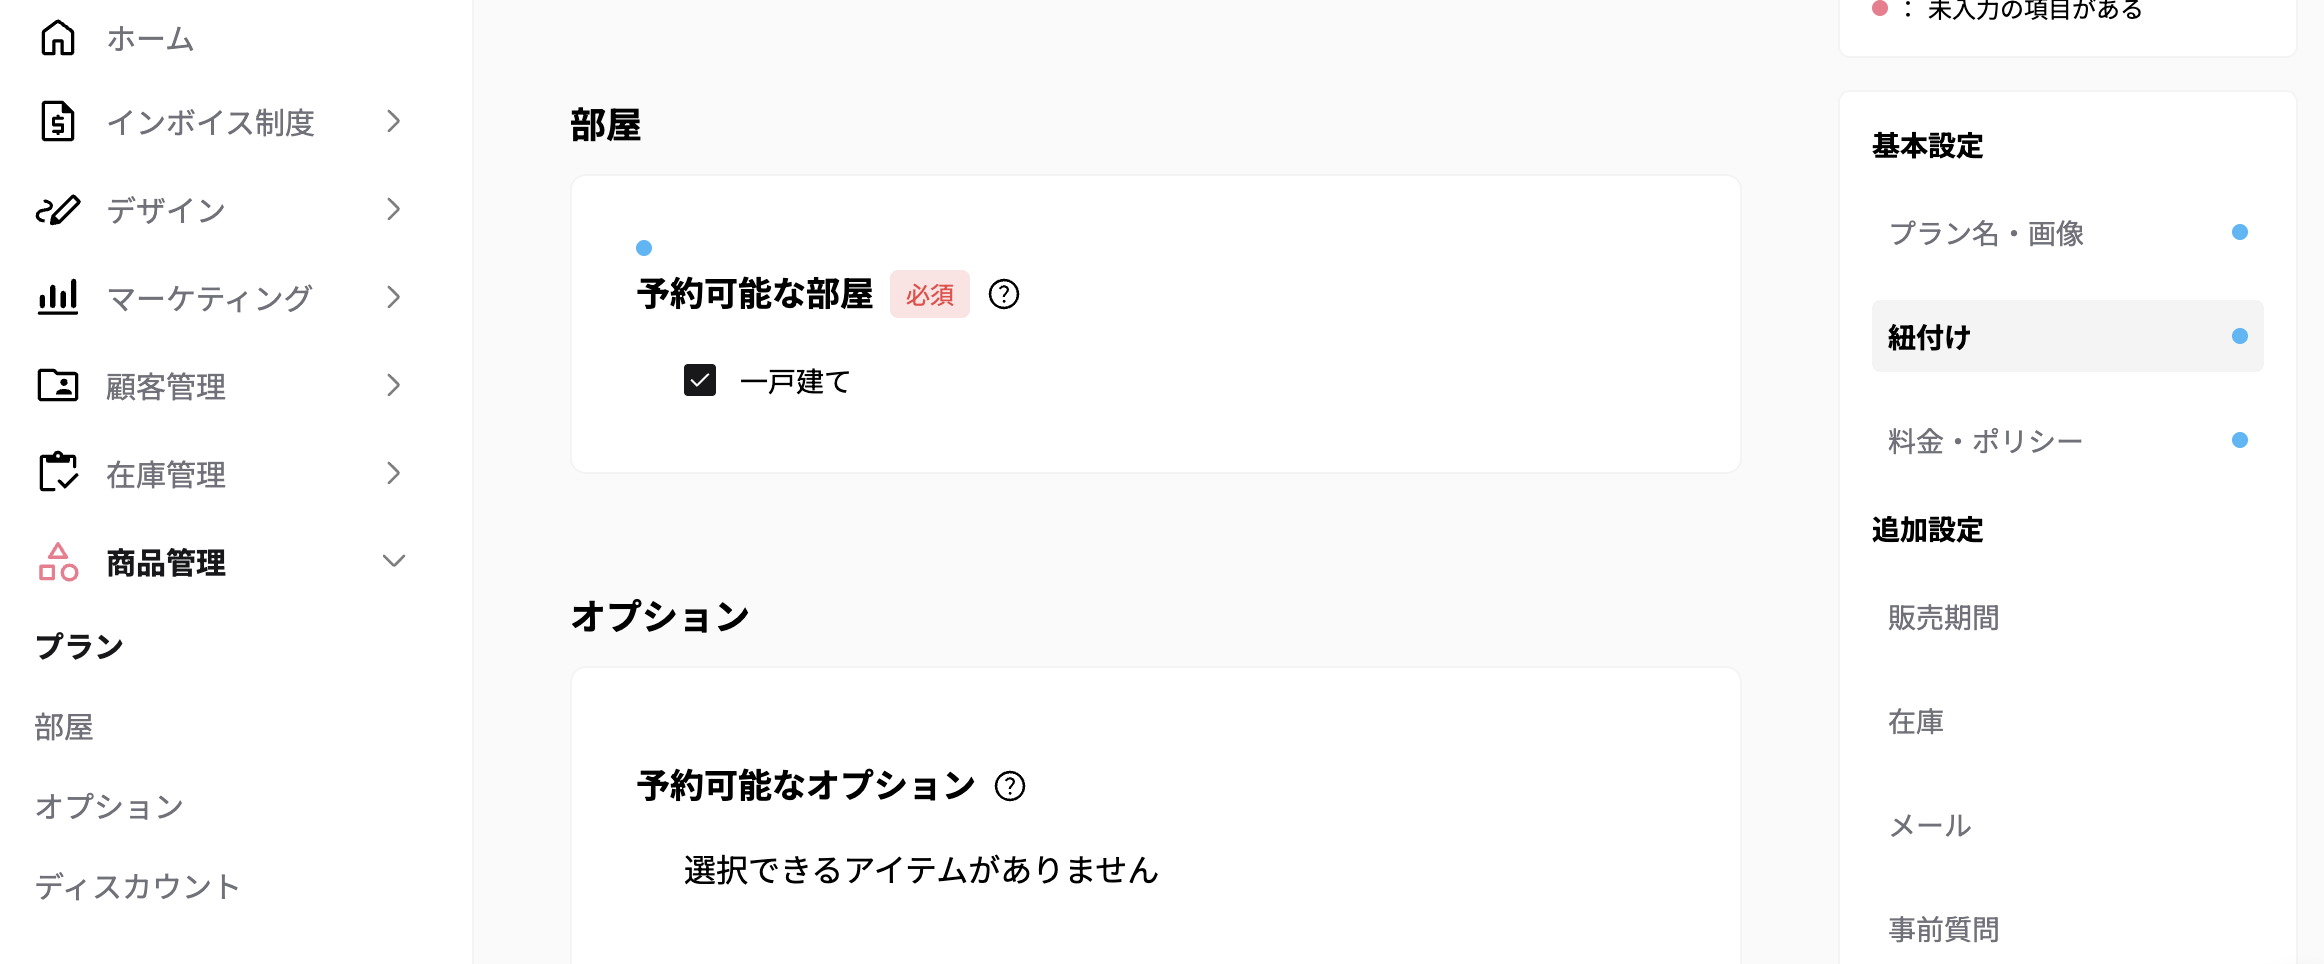This screenshot has height=964, width=2324.
Task: Open the マーケティング chart icon
Action: 57,297
